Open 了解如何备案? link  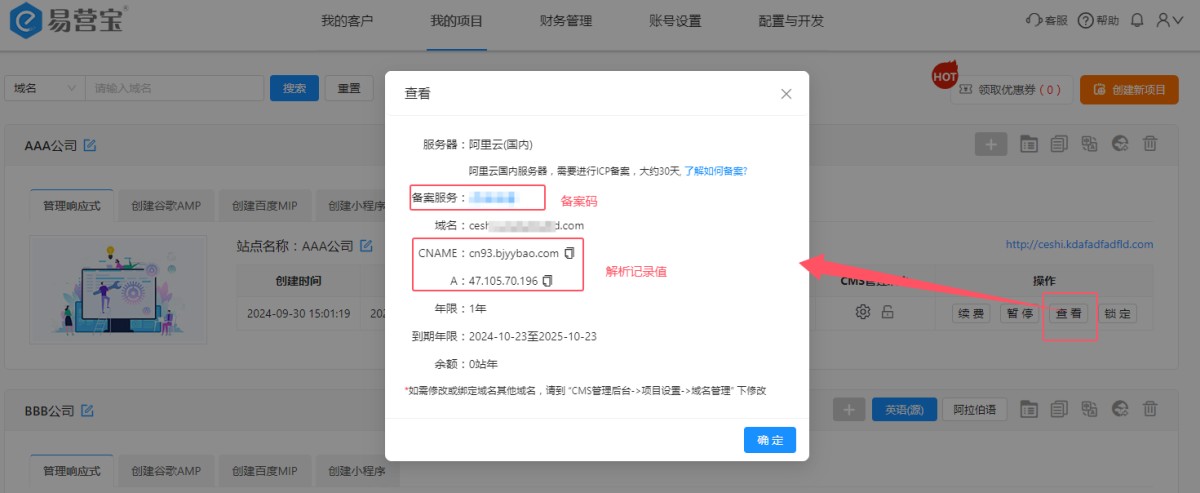tap(716, 171)
